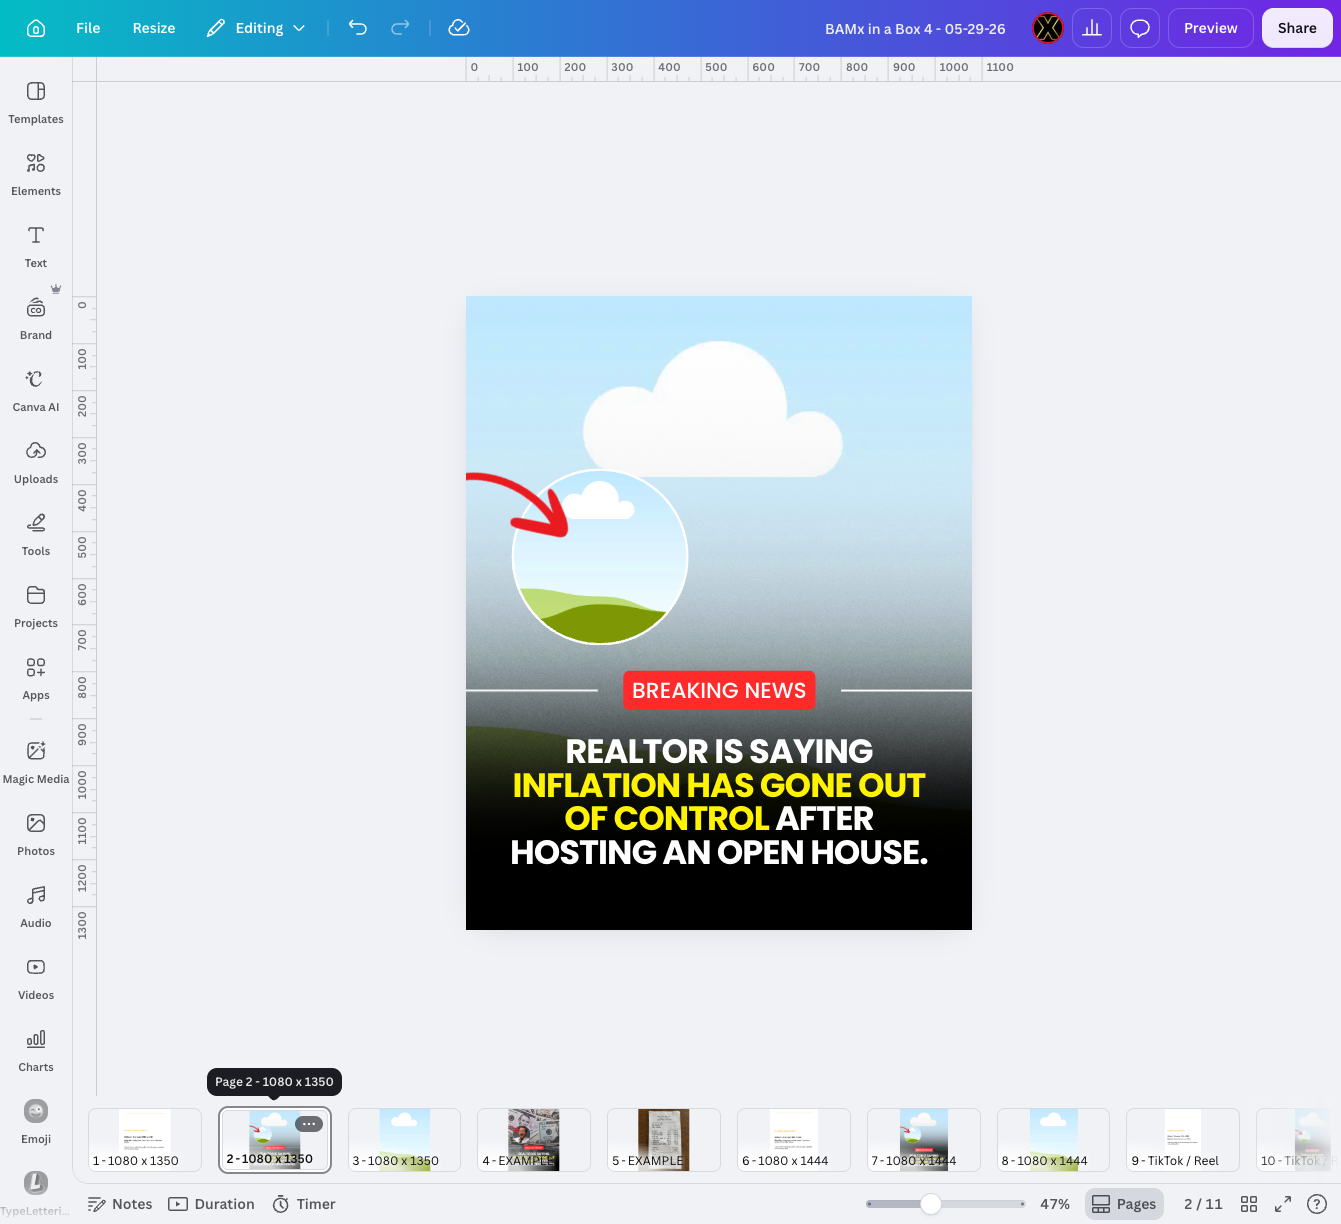Select page 4 EXAMPLE thumbnail
Image resolution: width=1341 pixels, height=1224 pixels.
[534, 1140]
